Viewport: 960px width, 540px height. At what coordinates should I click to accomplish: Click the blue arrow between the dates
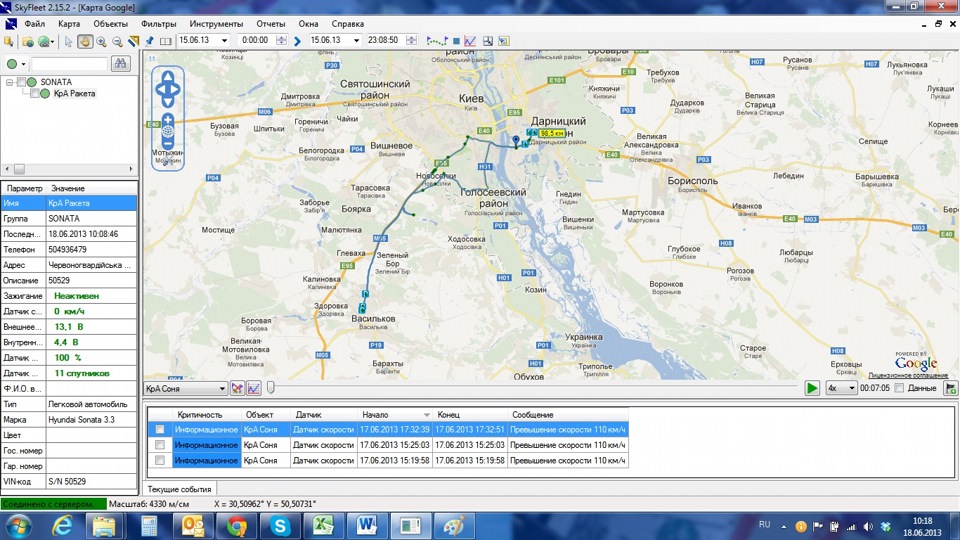(x=298, y=41)
